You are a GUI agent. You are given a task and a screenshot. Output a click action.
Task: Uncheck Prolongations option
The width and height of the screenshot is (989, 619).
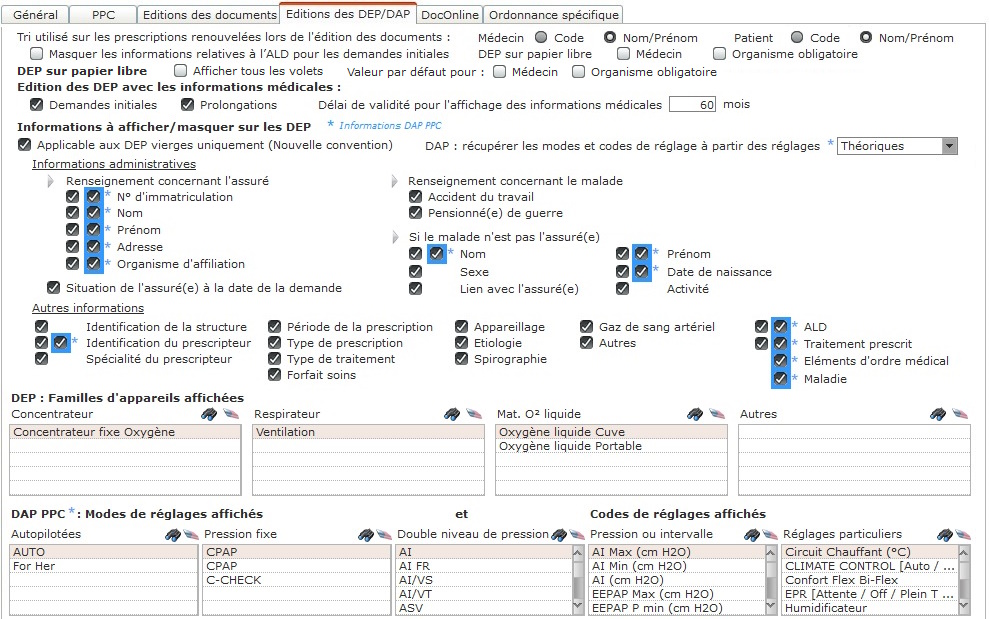pos(187,104)
